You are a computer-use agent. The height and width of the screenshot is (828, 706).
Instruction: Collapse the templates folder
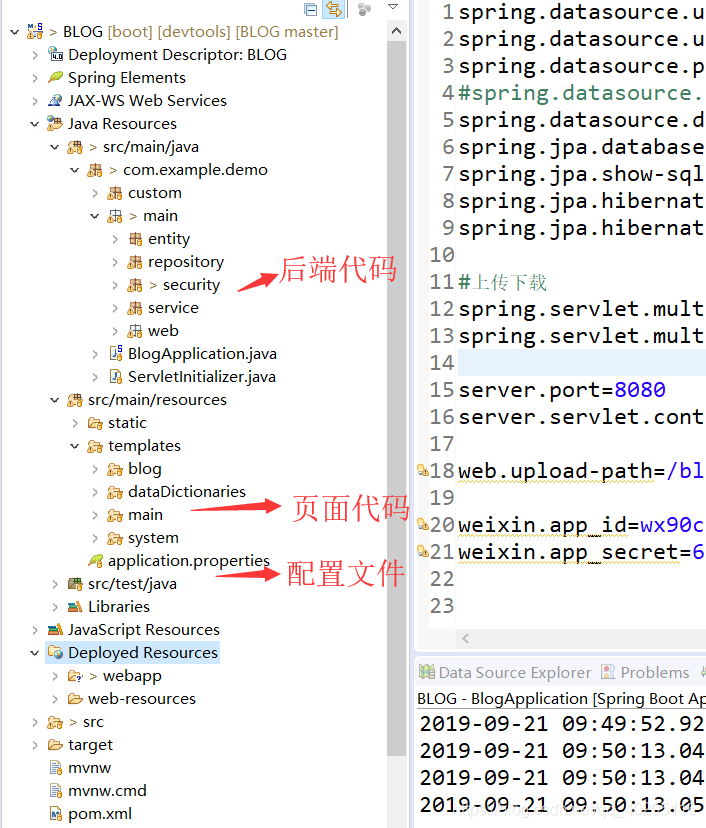point(75,446)
